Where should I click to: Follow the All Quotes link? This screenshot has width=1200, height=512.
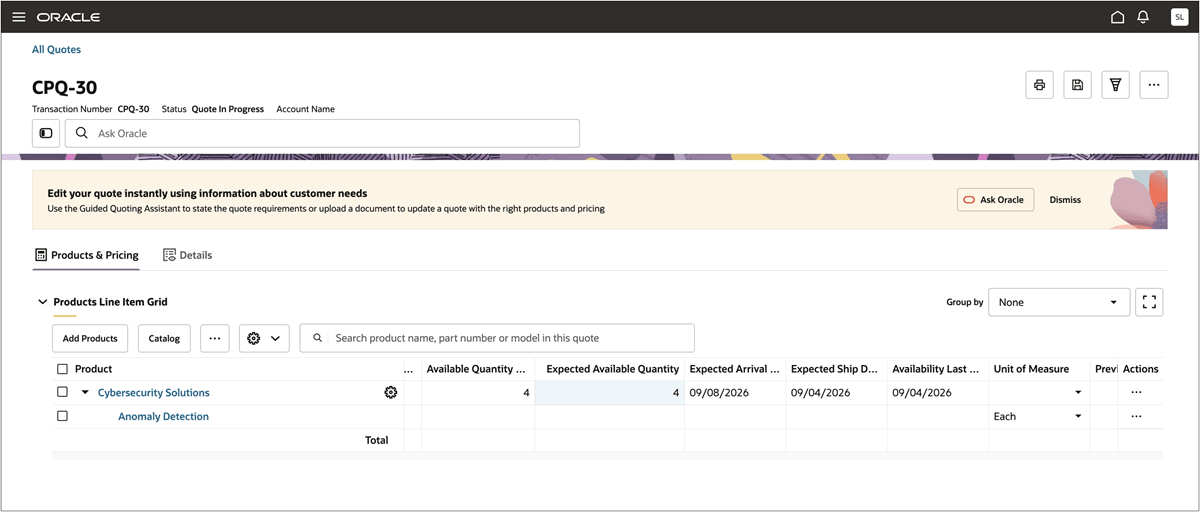pyautogui.click(x=56, y=49)
